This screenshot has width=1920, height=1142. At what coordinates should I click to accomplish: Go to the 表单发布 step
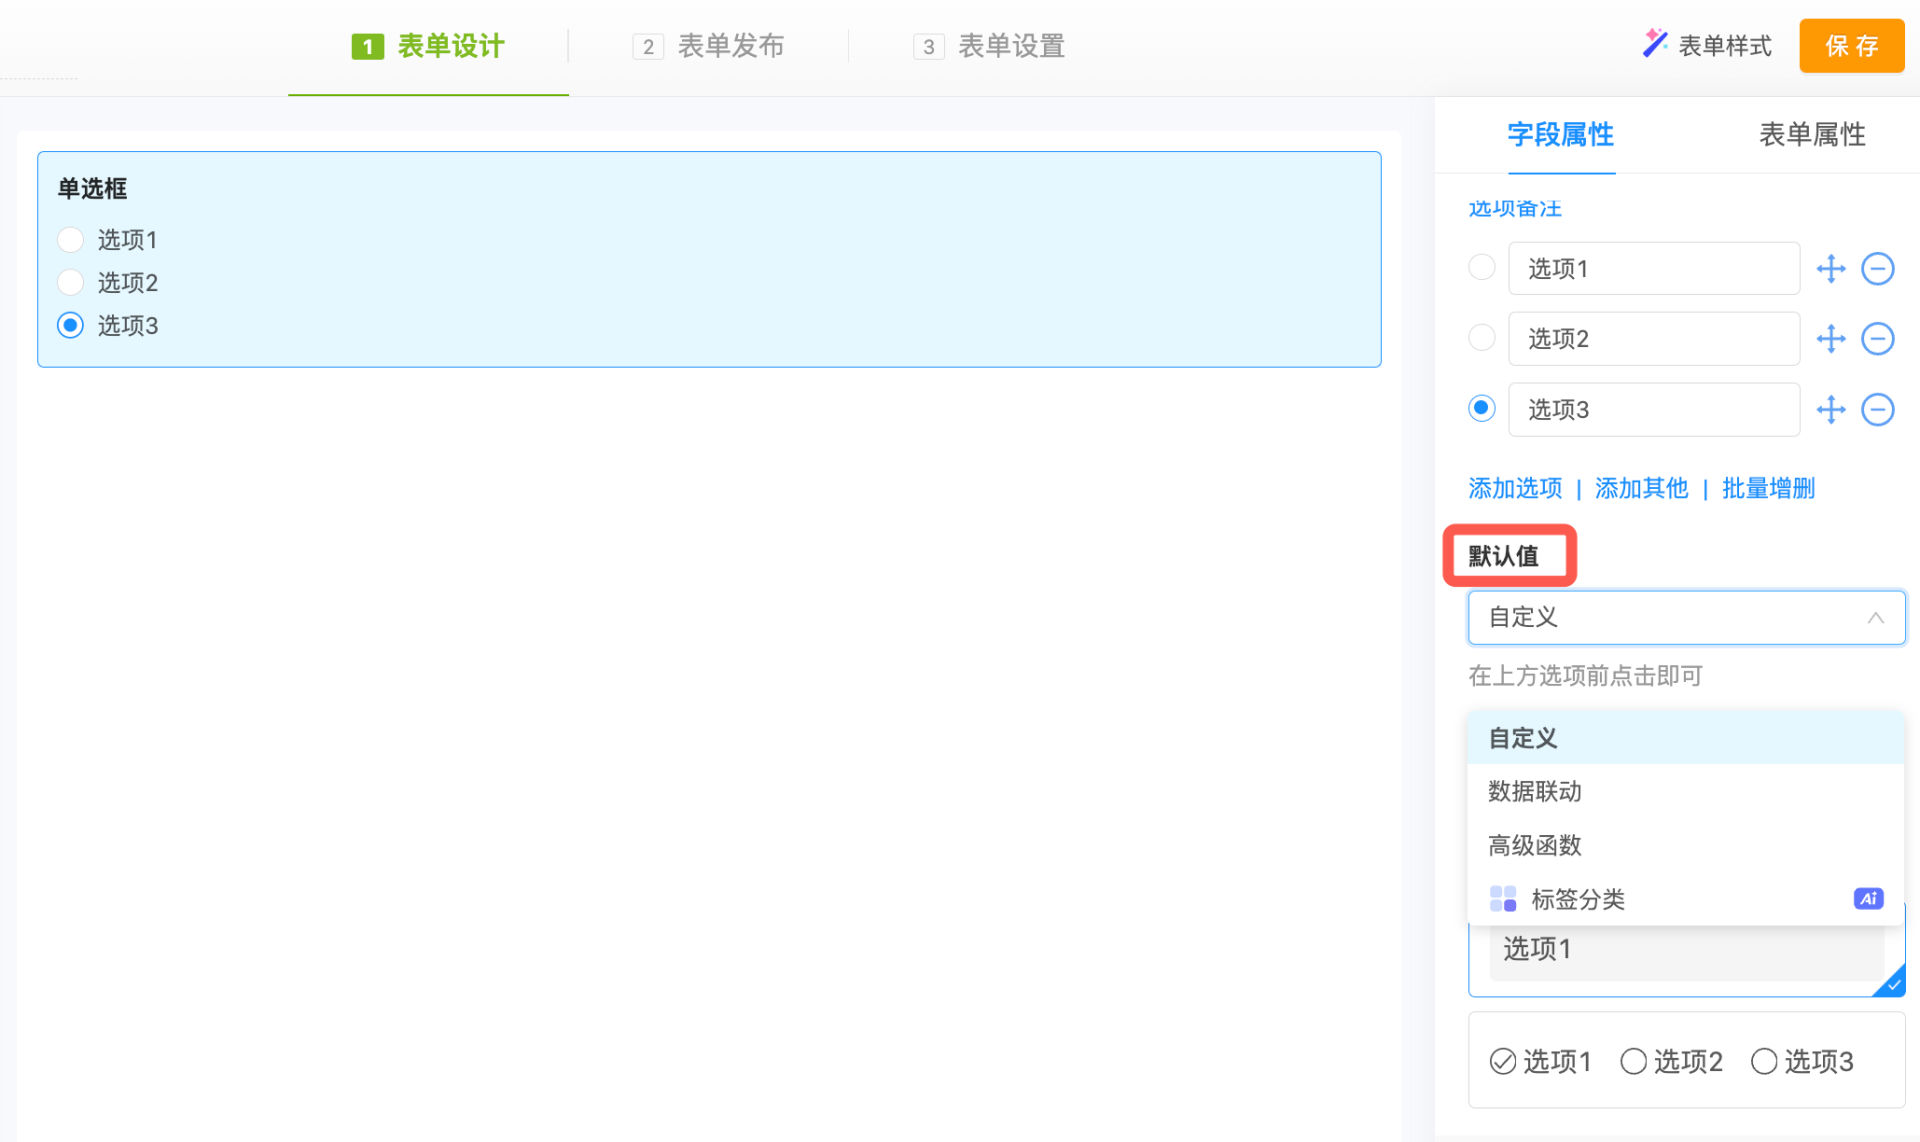(709, 46)
